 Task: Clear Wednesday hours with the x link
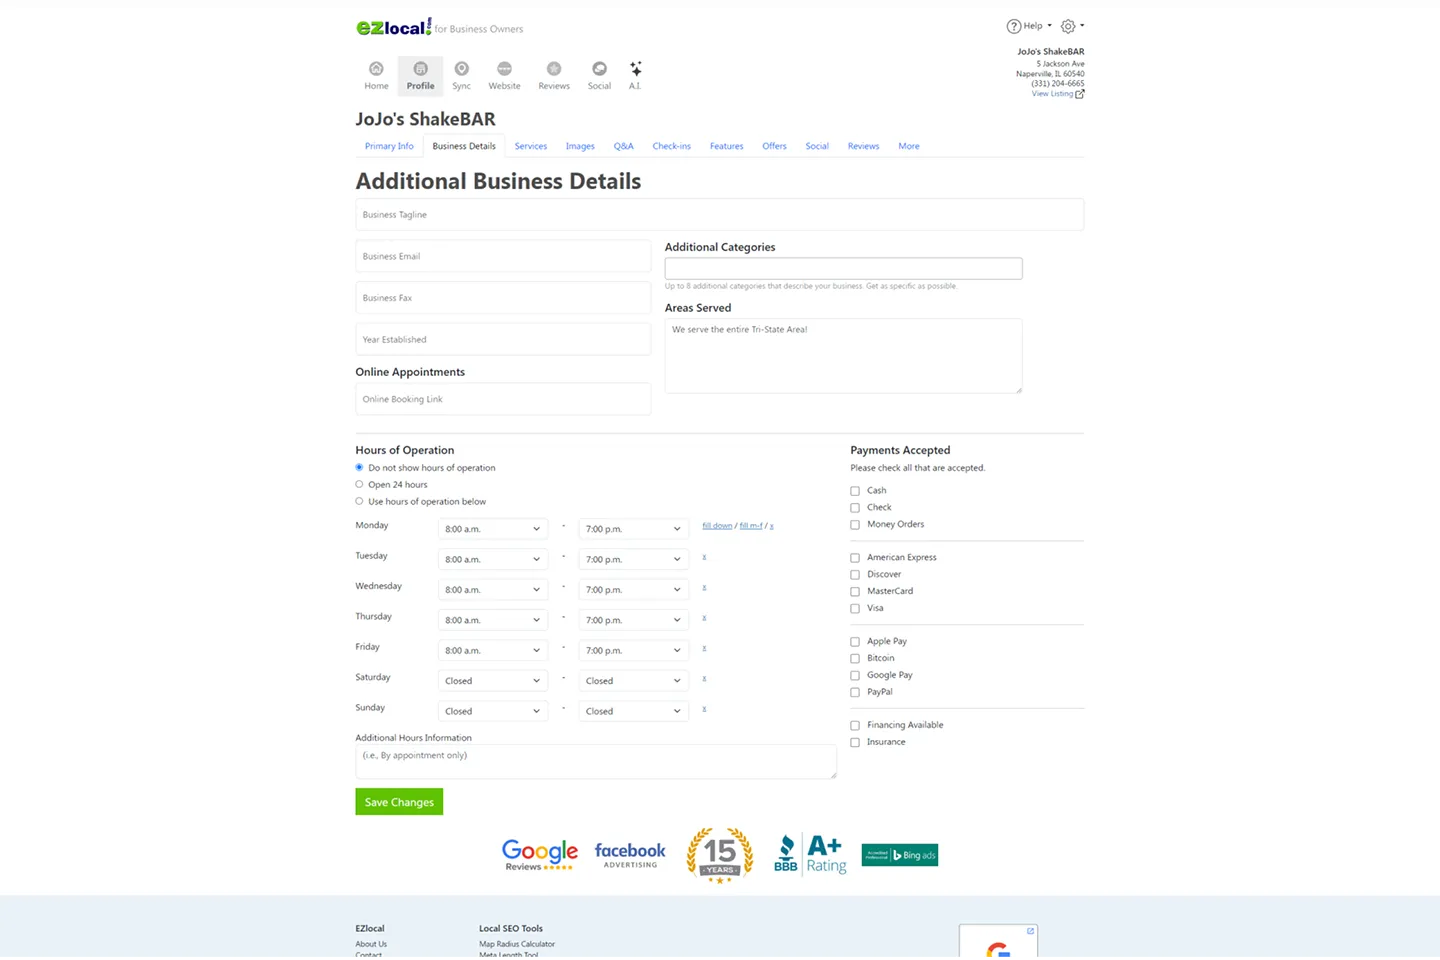pyautogui.click(x=704, y=587)
